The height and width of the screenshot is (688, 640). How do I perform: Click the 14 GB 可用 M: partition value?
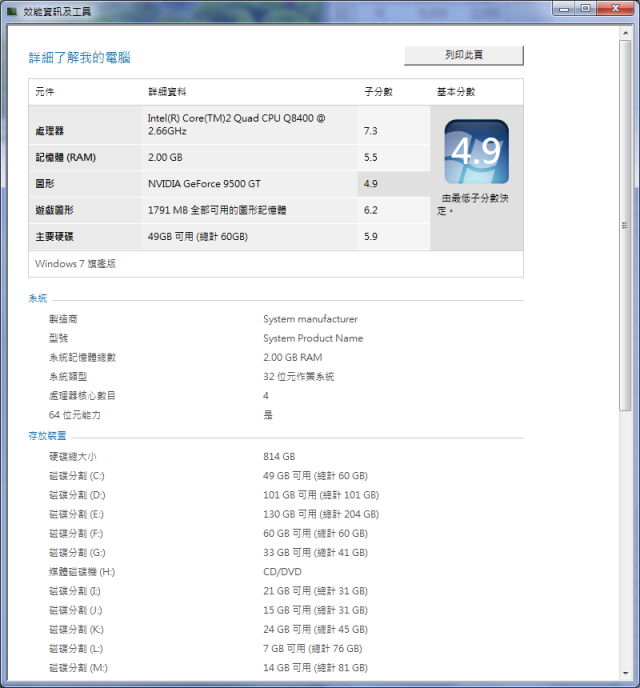point(315,668)
